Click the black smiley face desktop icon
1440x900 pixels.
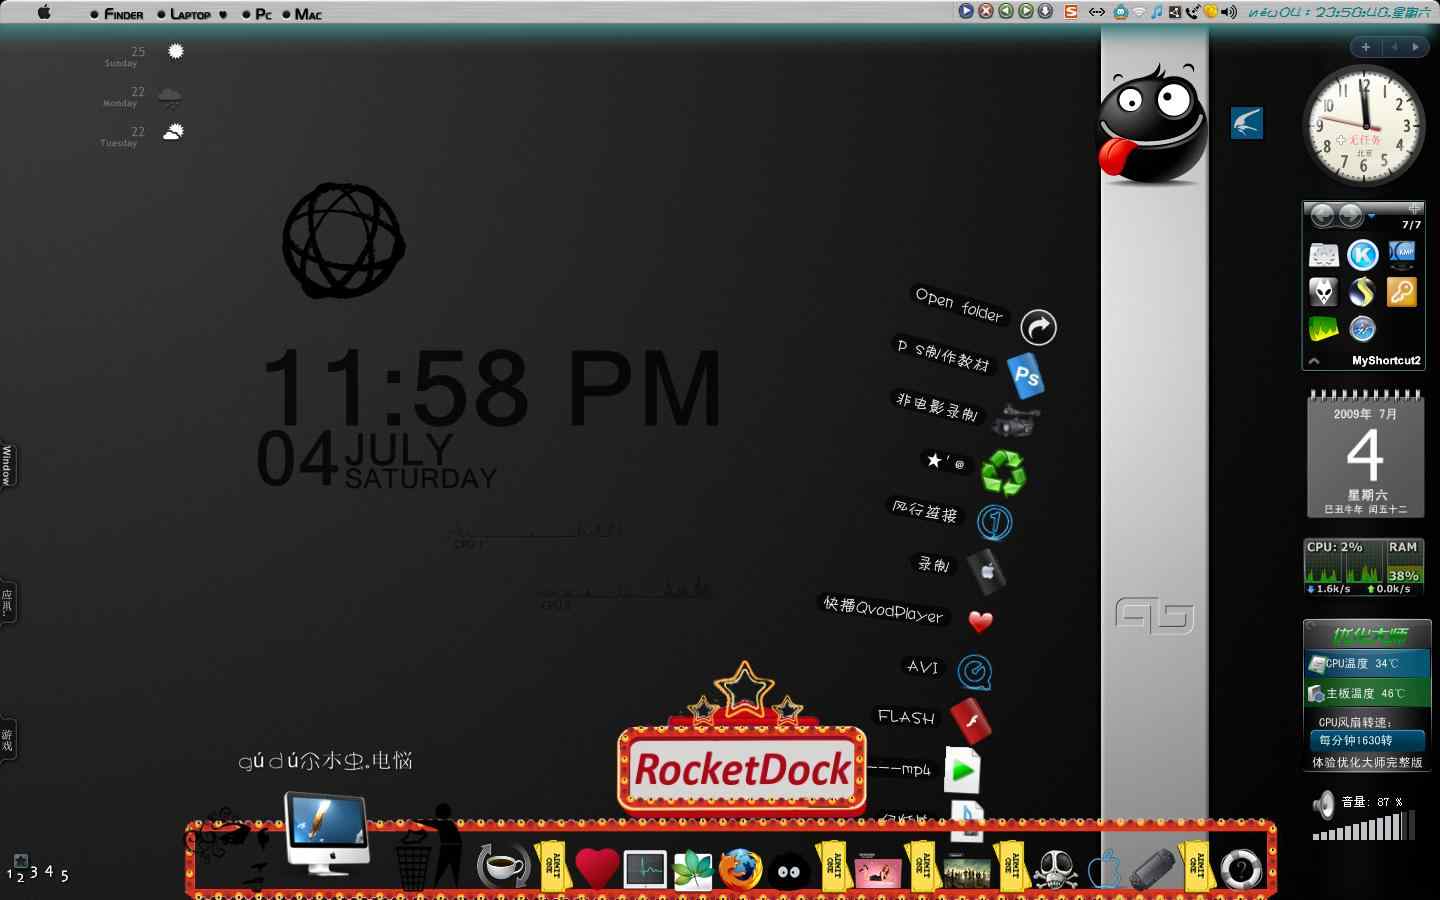[x=1152, y=124]
